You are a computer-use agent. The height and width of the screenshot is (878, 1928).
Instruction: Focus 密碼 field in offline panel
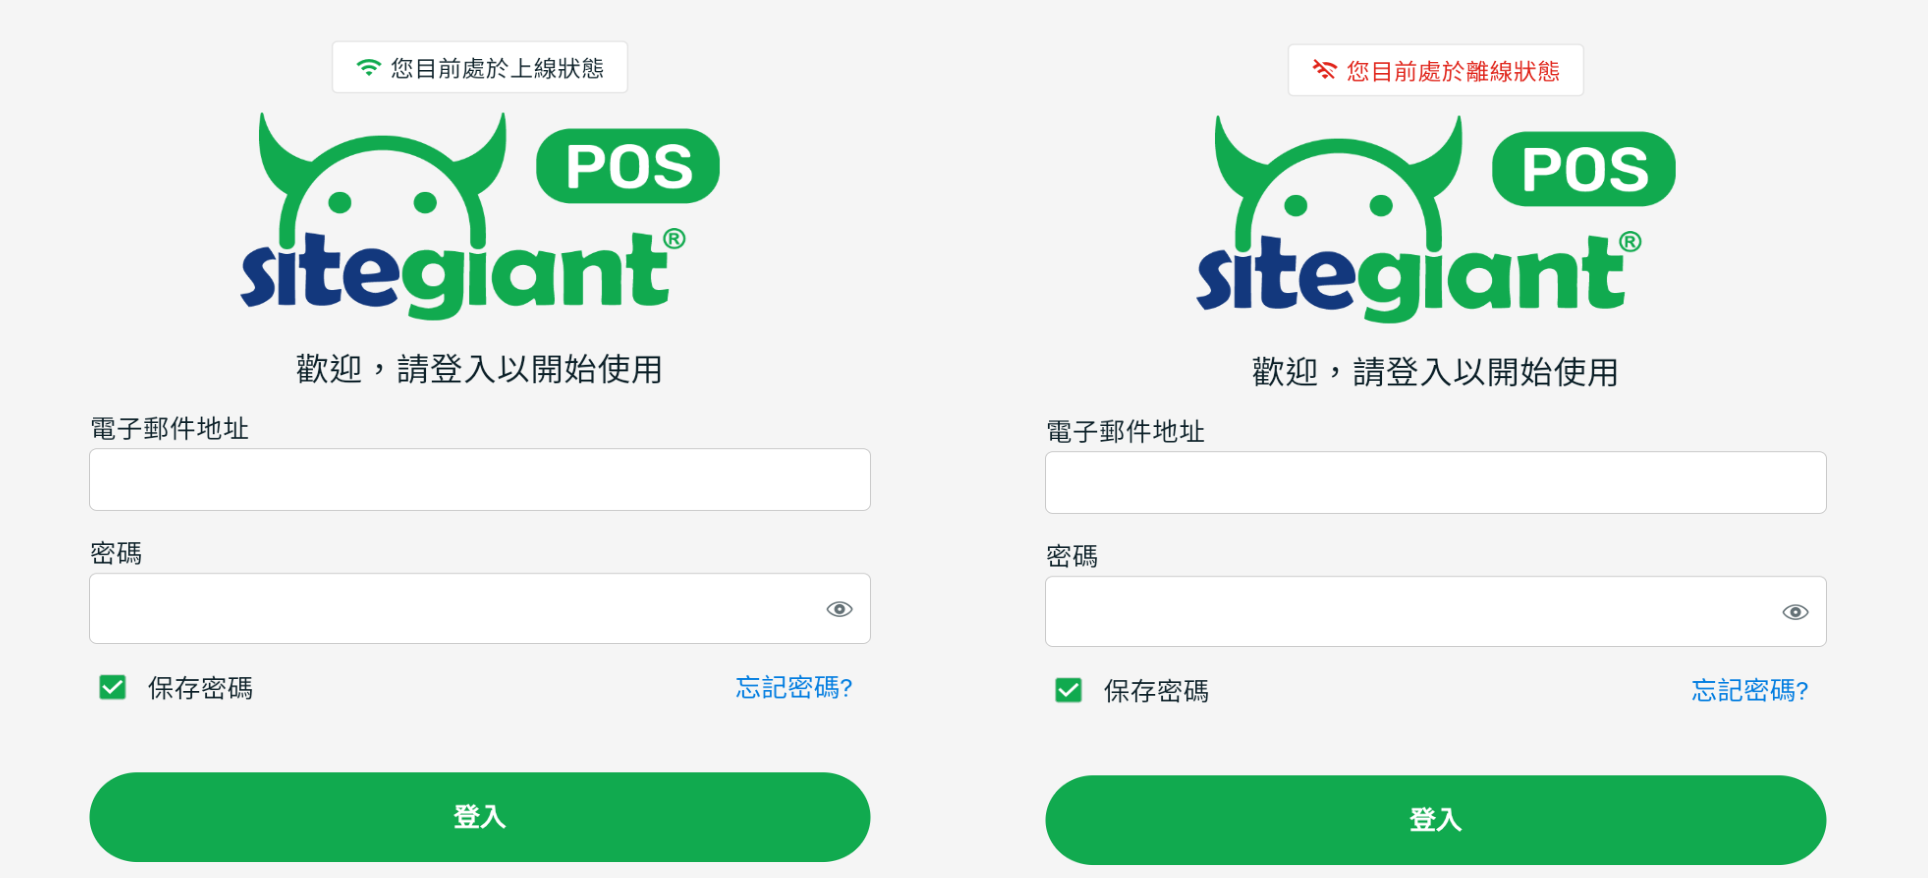1436,612
